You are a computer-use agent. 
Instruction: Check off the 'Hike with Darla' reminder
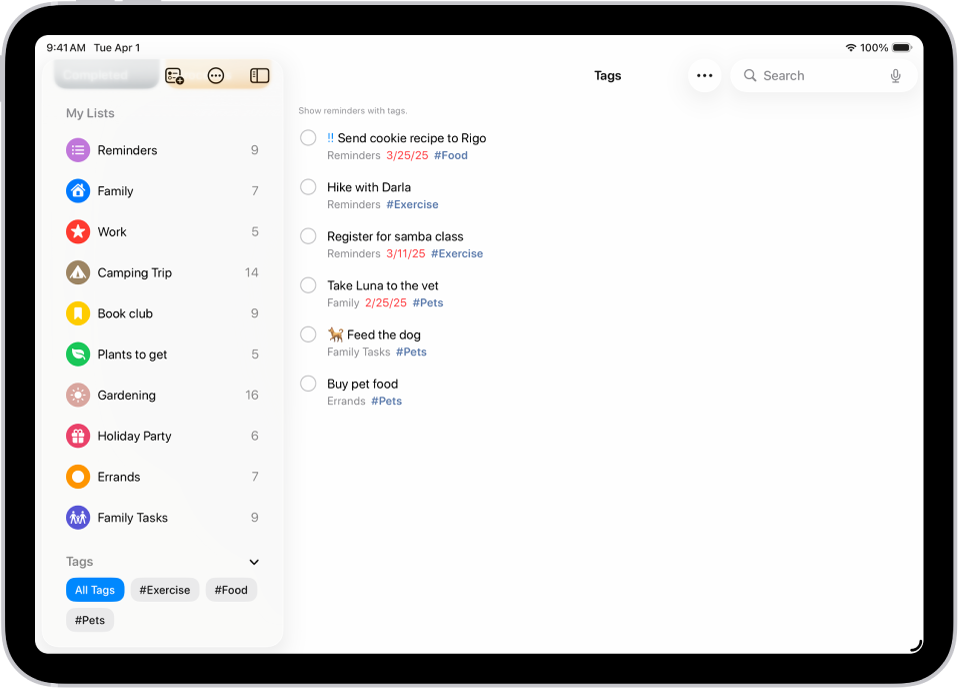(307, 187)
